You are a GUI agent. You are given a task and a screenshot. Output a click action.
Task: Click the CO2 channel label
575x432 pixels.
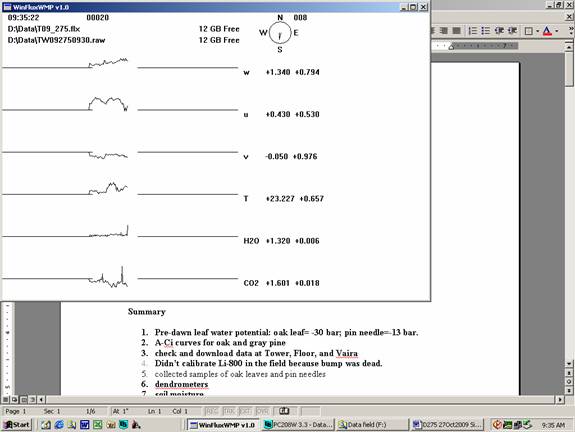pos(251,283)
